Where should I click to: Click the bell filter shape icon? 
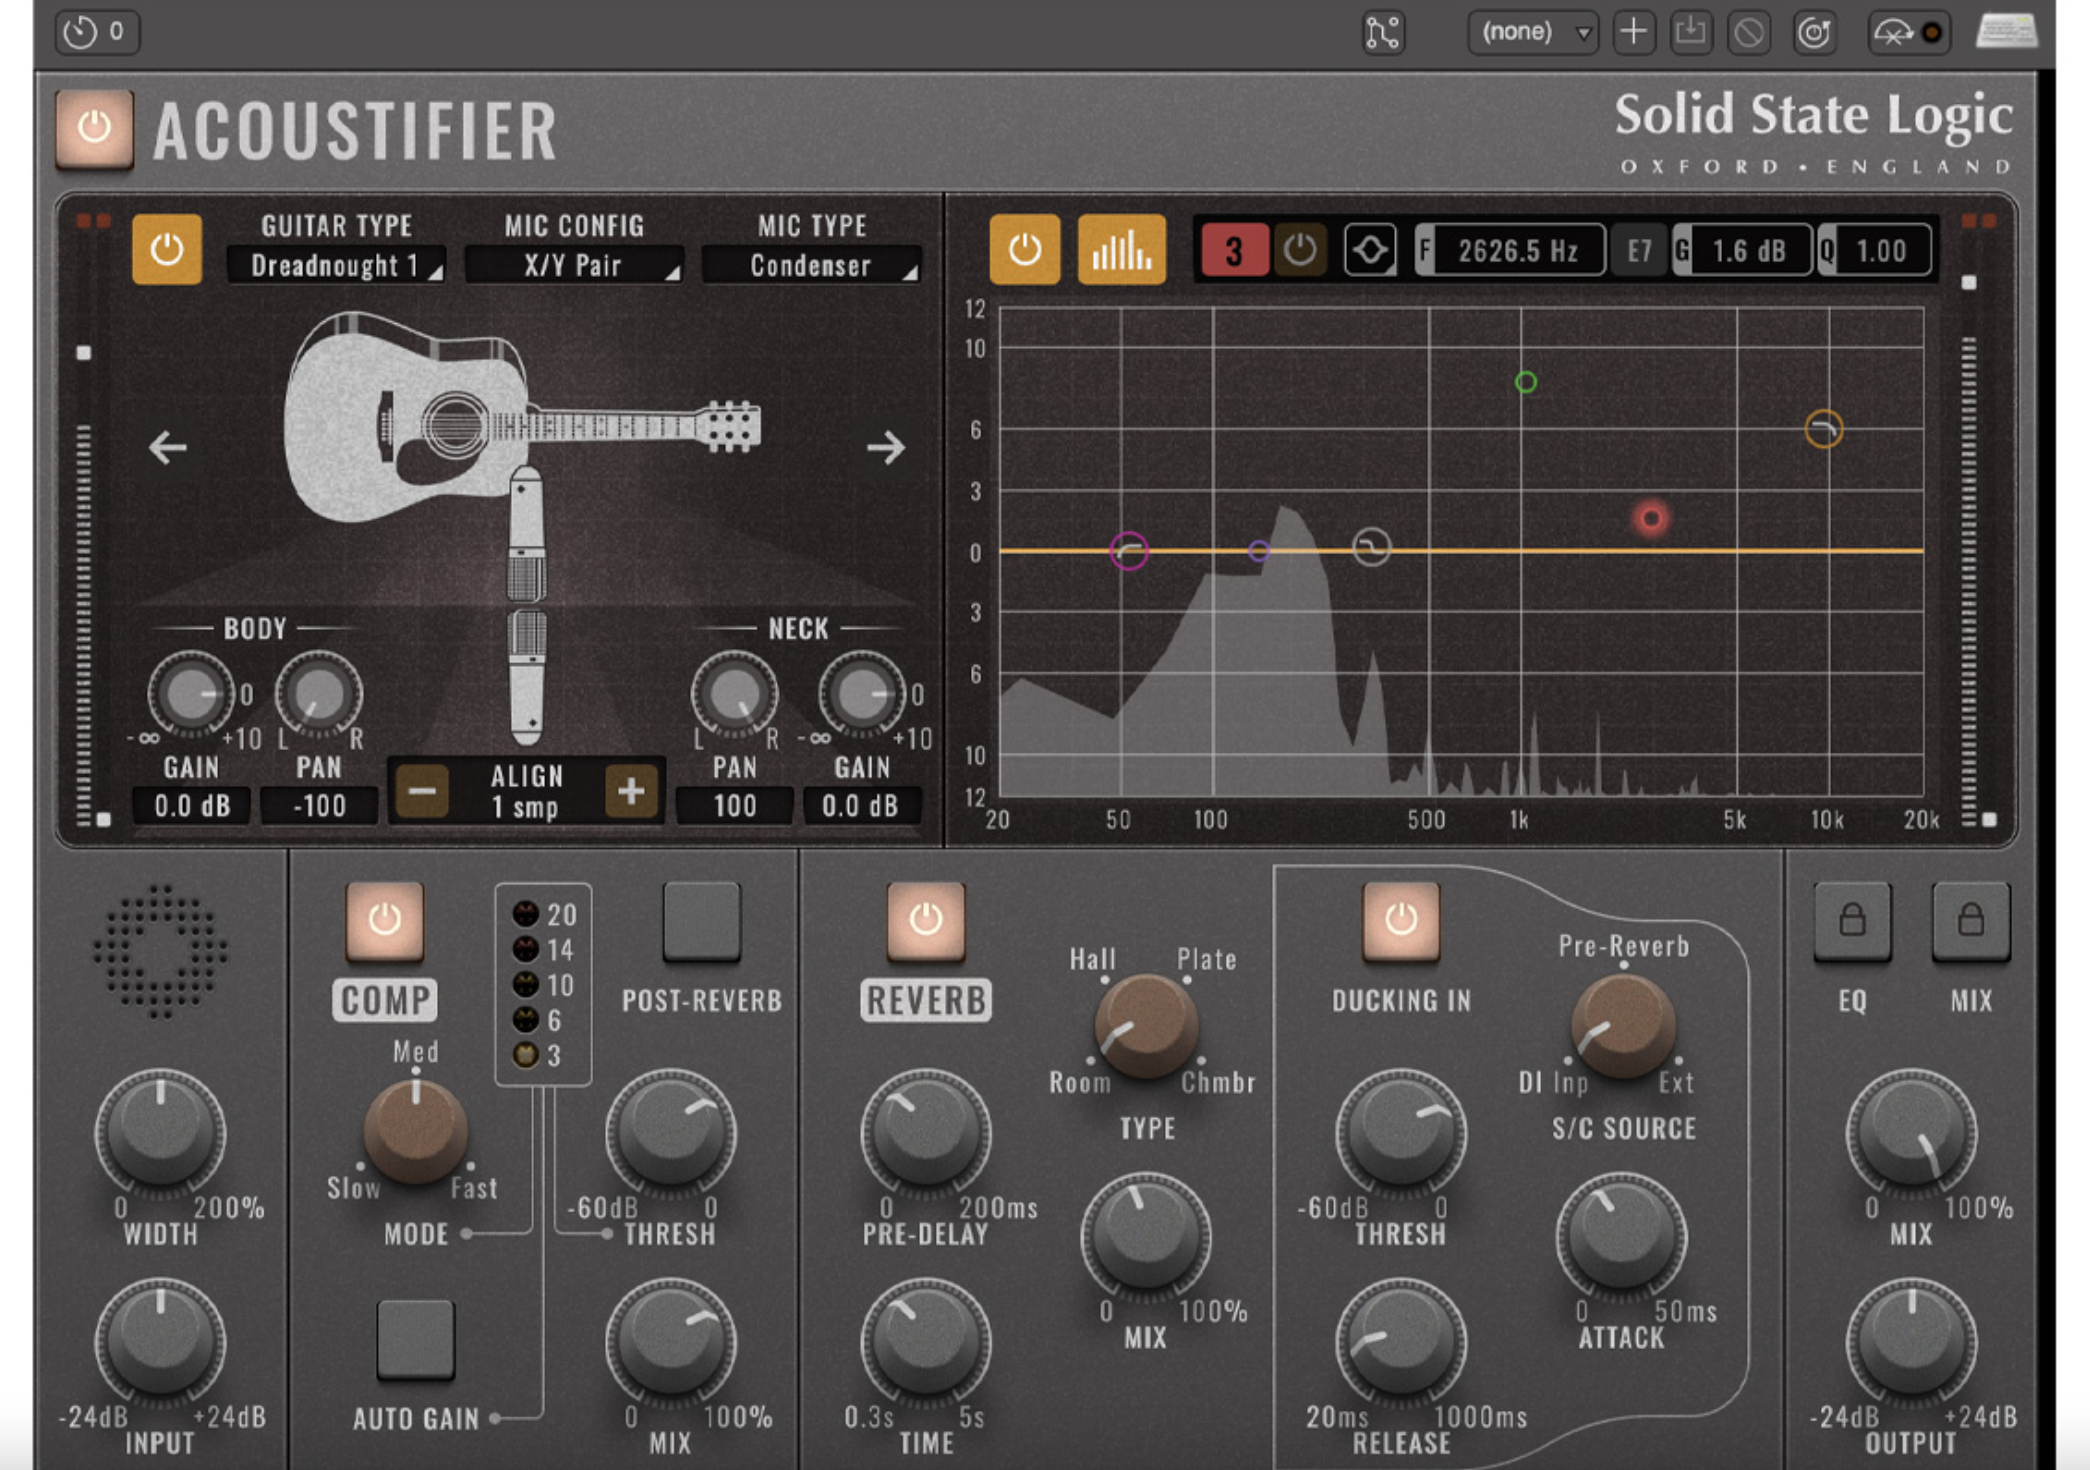(x=1370, y=250)
